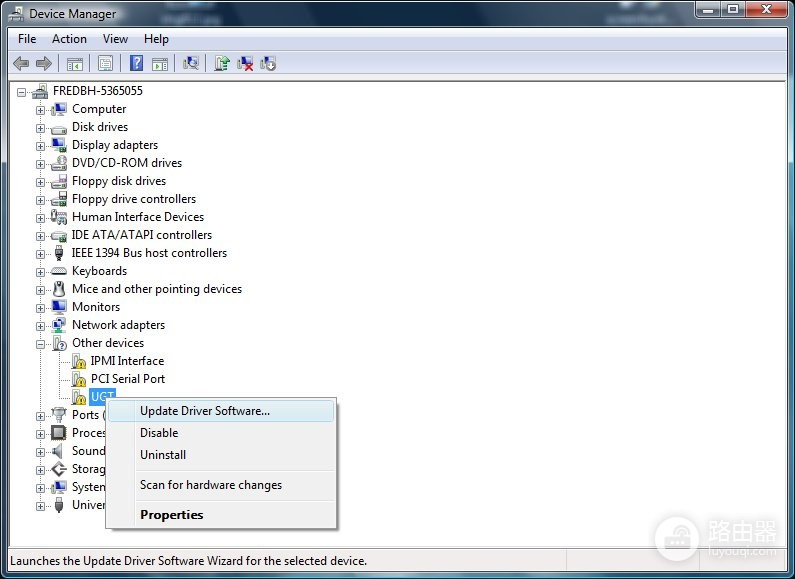Click the DVD/CD-ROM drives category icon

[59, 163]
